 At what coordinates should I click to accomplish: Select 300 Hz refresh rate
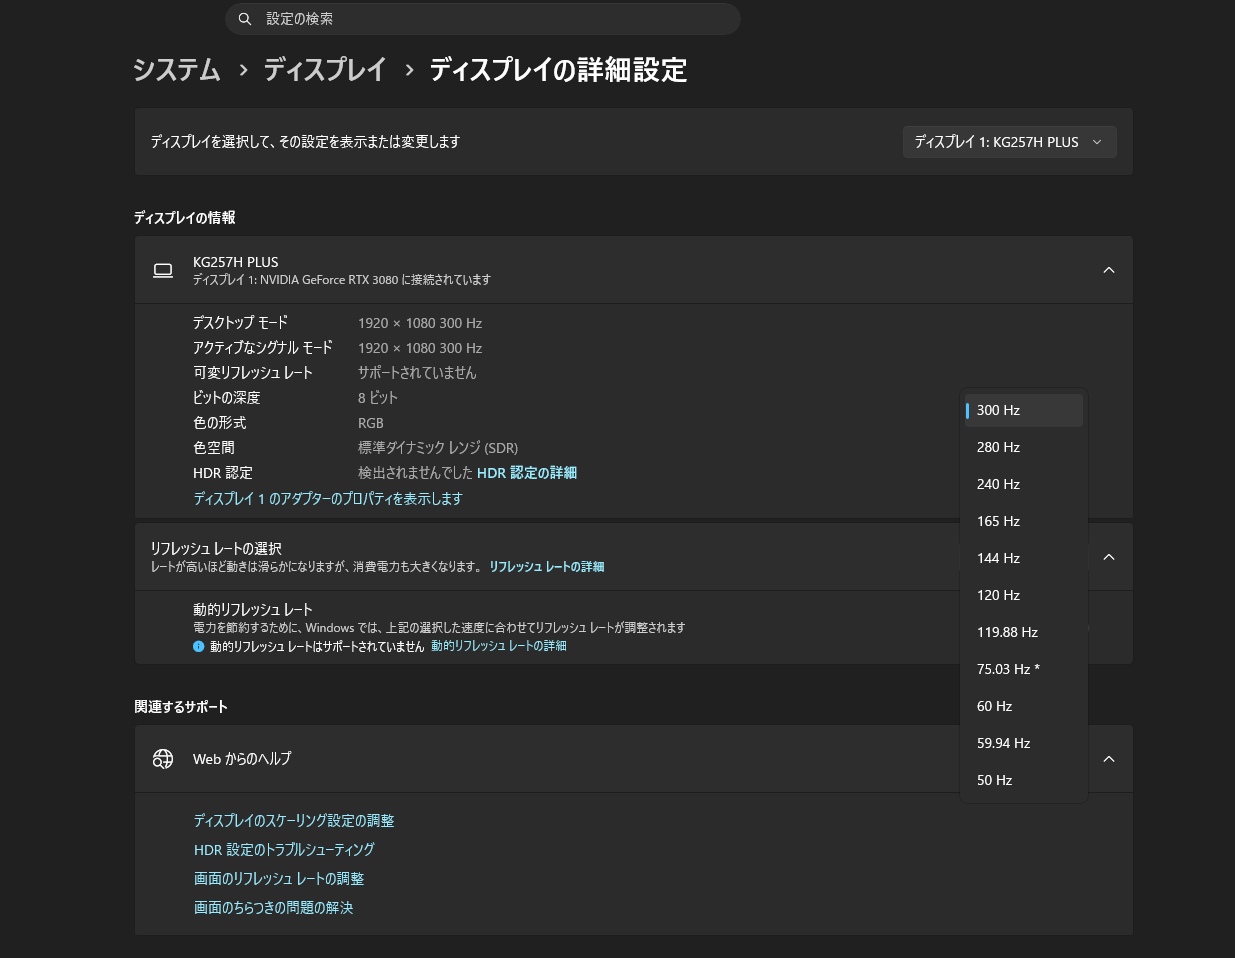pos(1023,410)
